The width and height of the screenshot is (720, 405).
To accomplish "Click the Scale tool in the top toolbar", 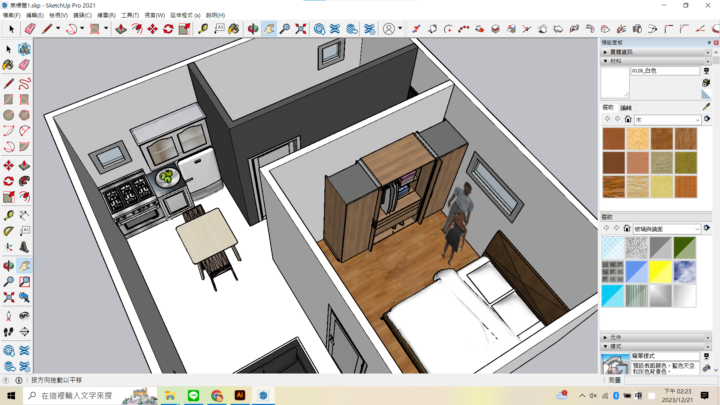I will click(183, 29).
